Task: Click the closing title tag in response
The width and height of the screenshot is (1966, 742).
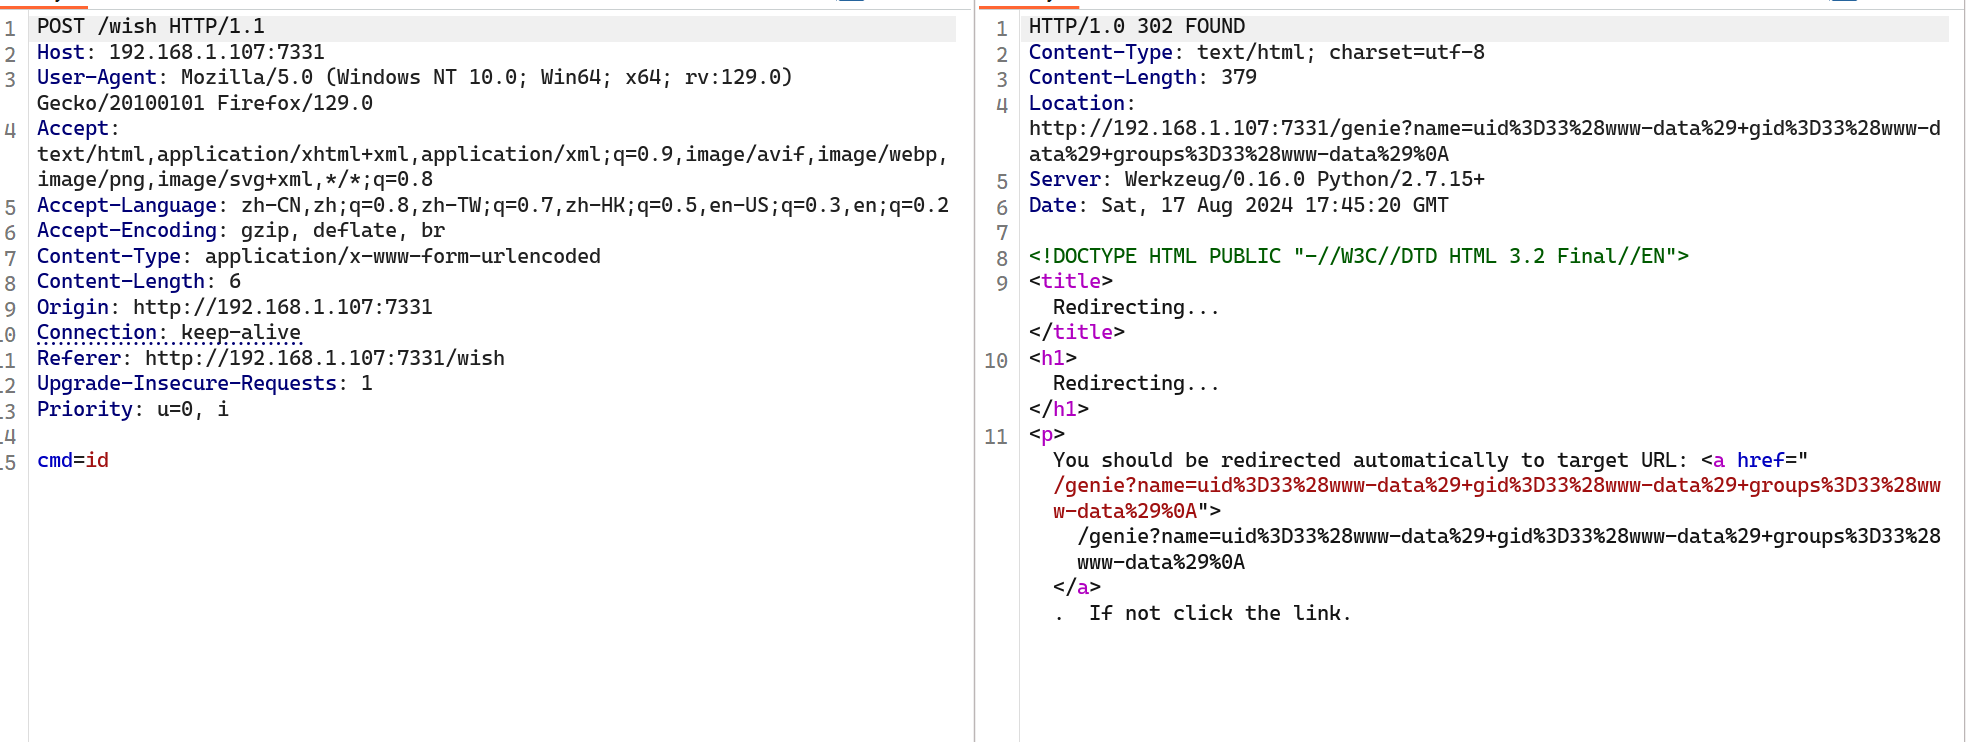Action: coord(1077,332)
